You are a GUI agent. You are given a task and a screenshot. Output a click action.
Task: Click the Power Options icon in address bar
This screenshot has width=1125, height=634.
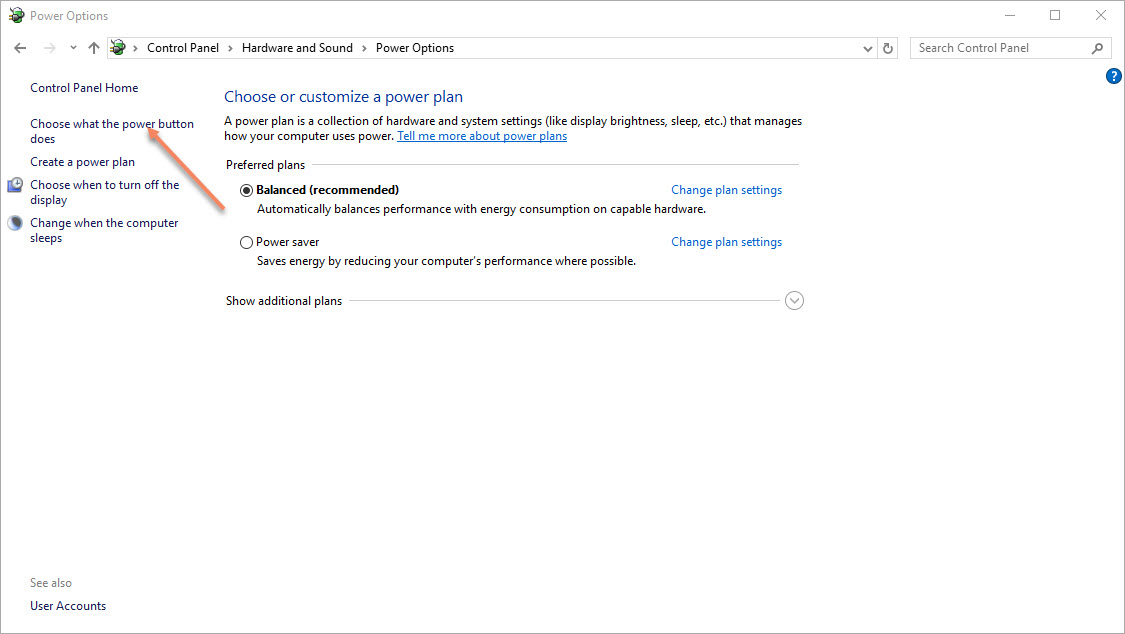(x=118, y=48)
